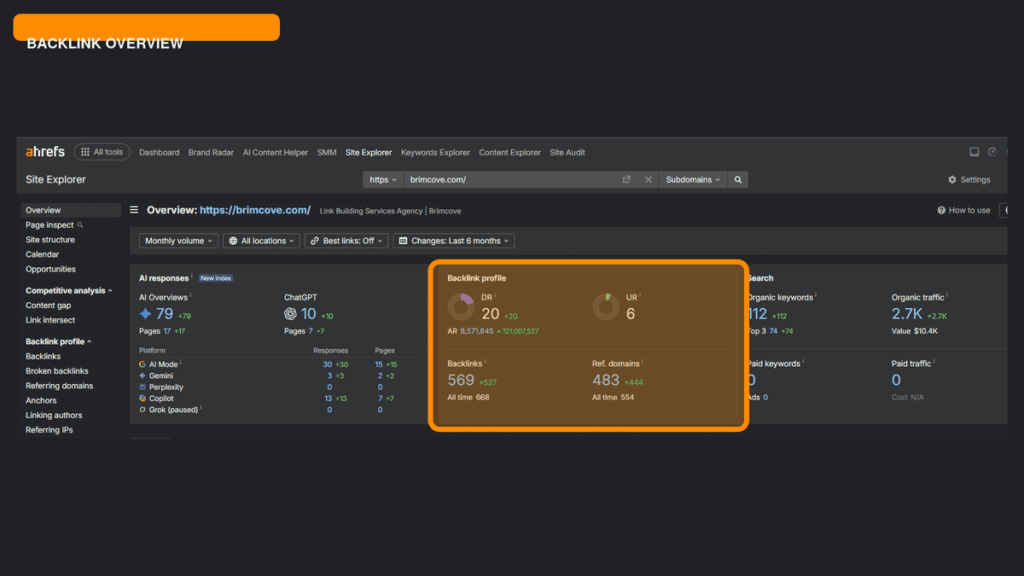Image resolution: width=1024 pixels, height=576 pixels.
Task: Open the Monthly volume dropdown
Action: point(178,241)
